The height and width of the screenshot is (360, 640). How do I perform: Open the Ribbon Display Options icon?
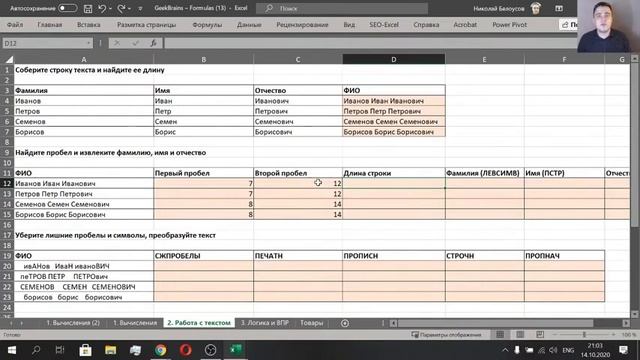559,8
